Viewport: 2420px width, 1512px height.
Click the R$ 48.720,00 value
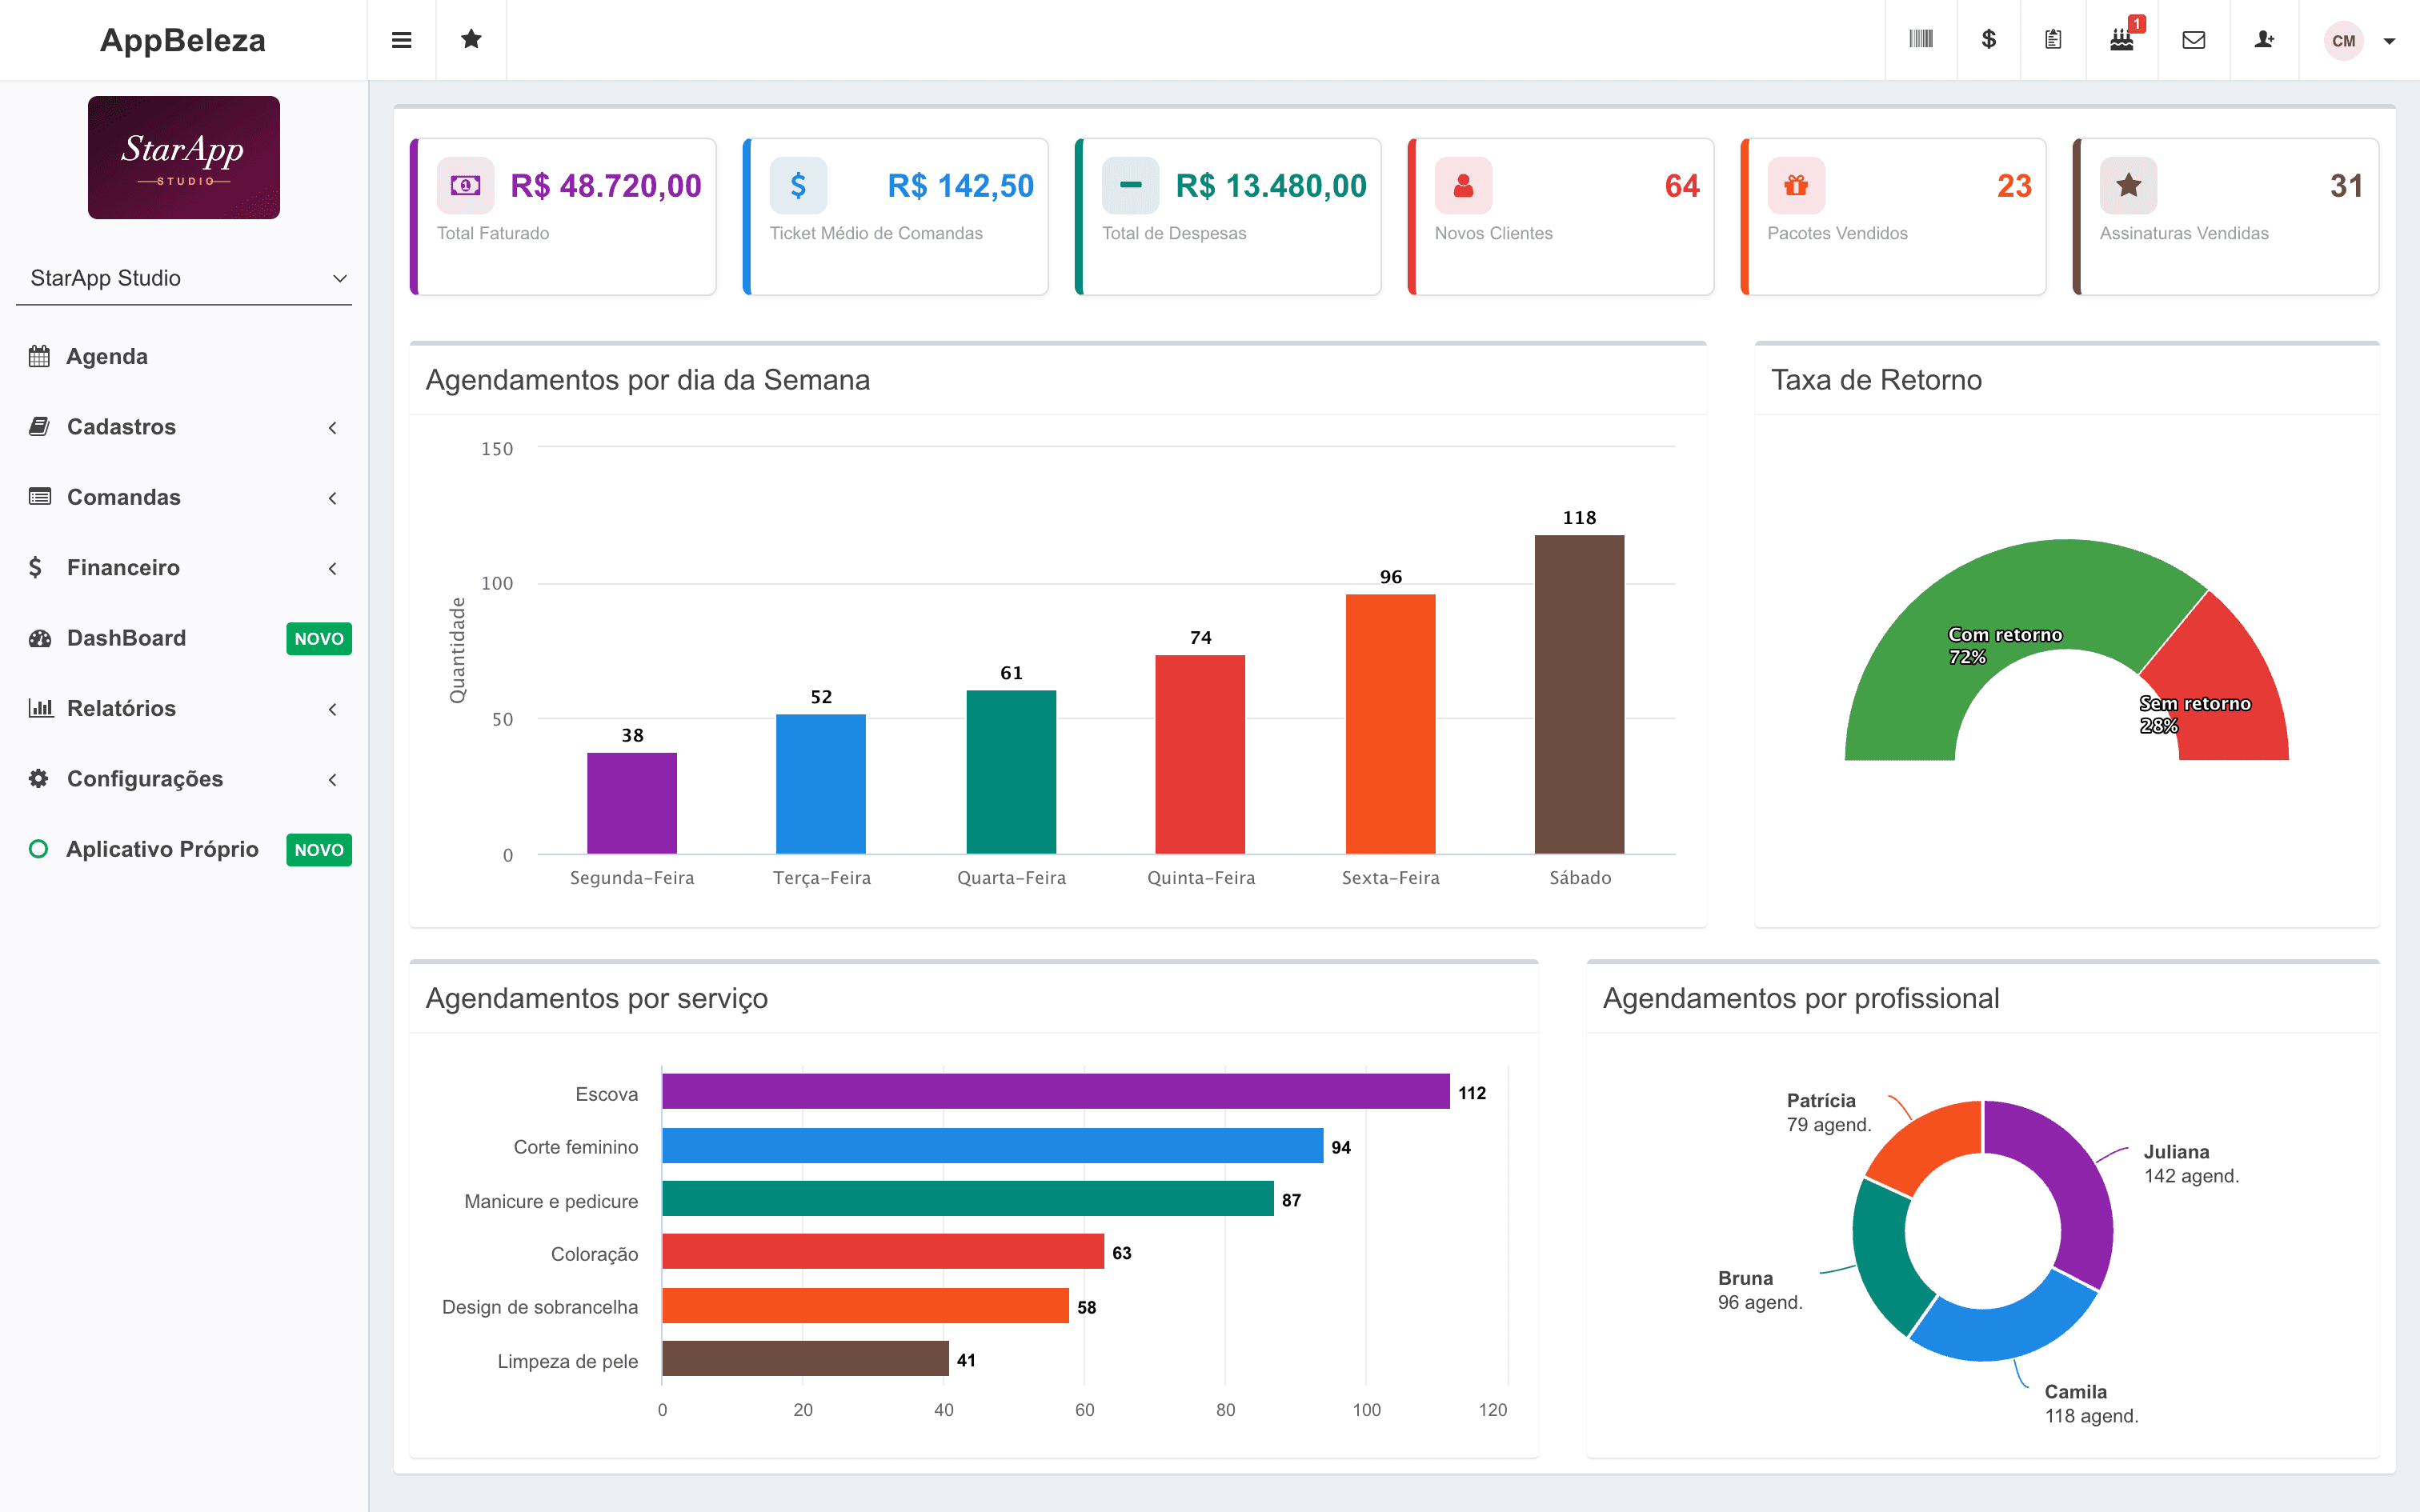(606, 186)
